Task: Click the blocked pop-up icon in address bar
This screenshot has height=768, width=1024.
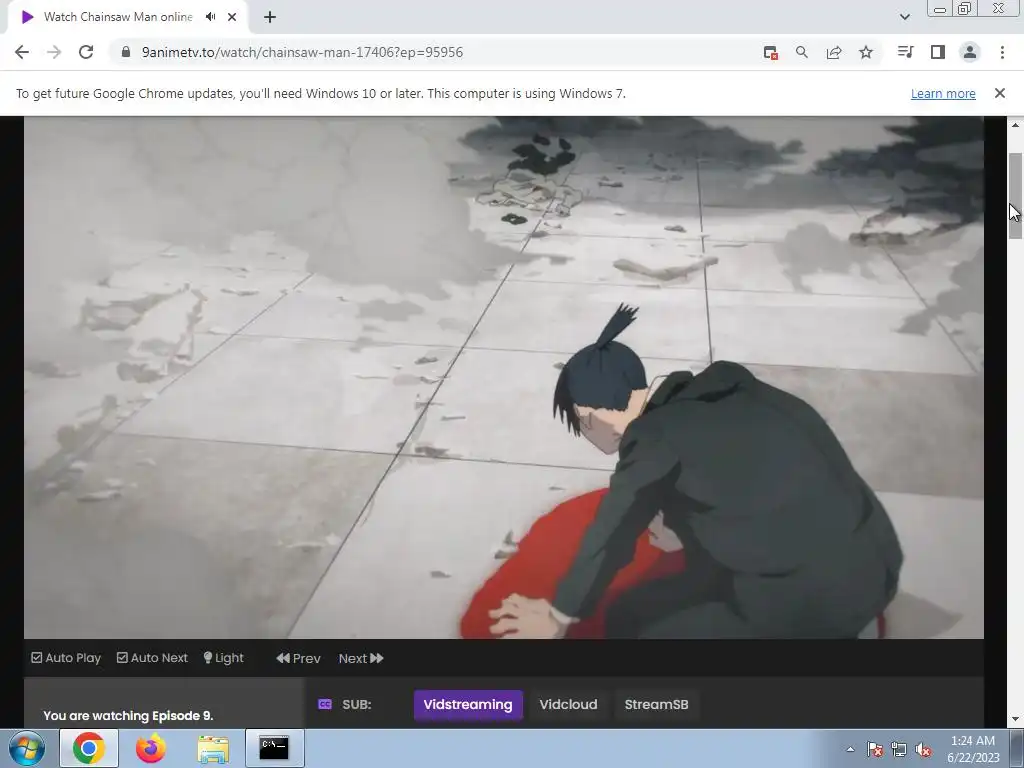Action: click(x=771, y=53)
